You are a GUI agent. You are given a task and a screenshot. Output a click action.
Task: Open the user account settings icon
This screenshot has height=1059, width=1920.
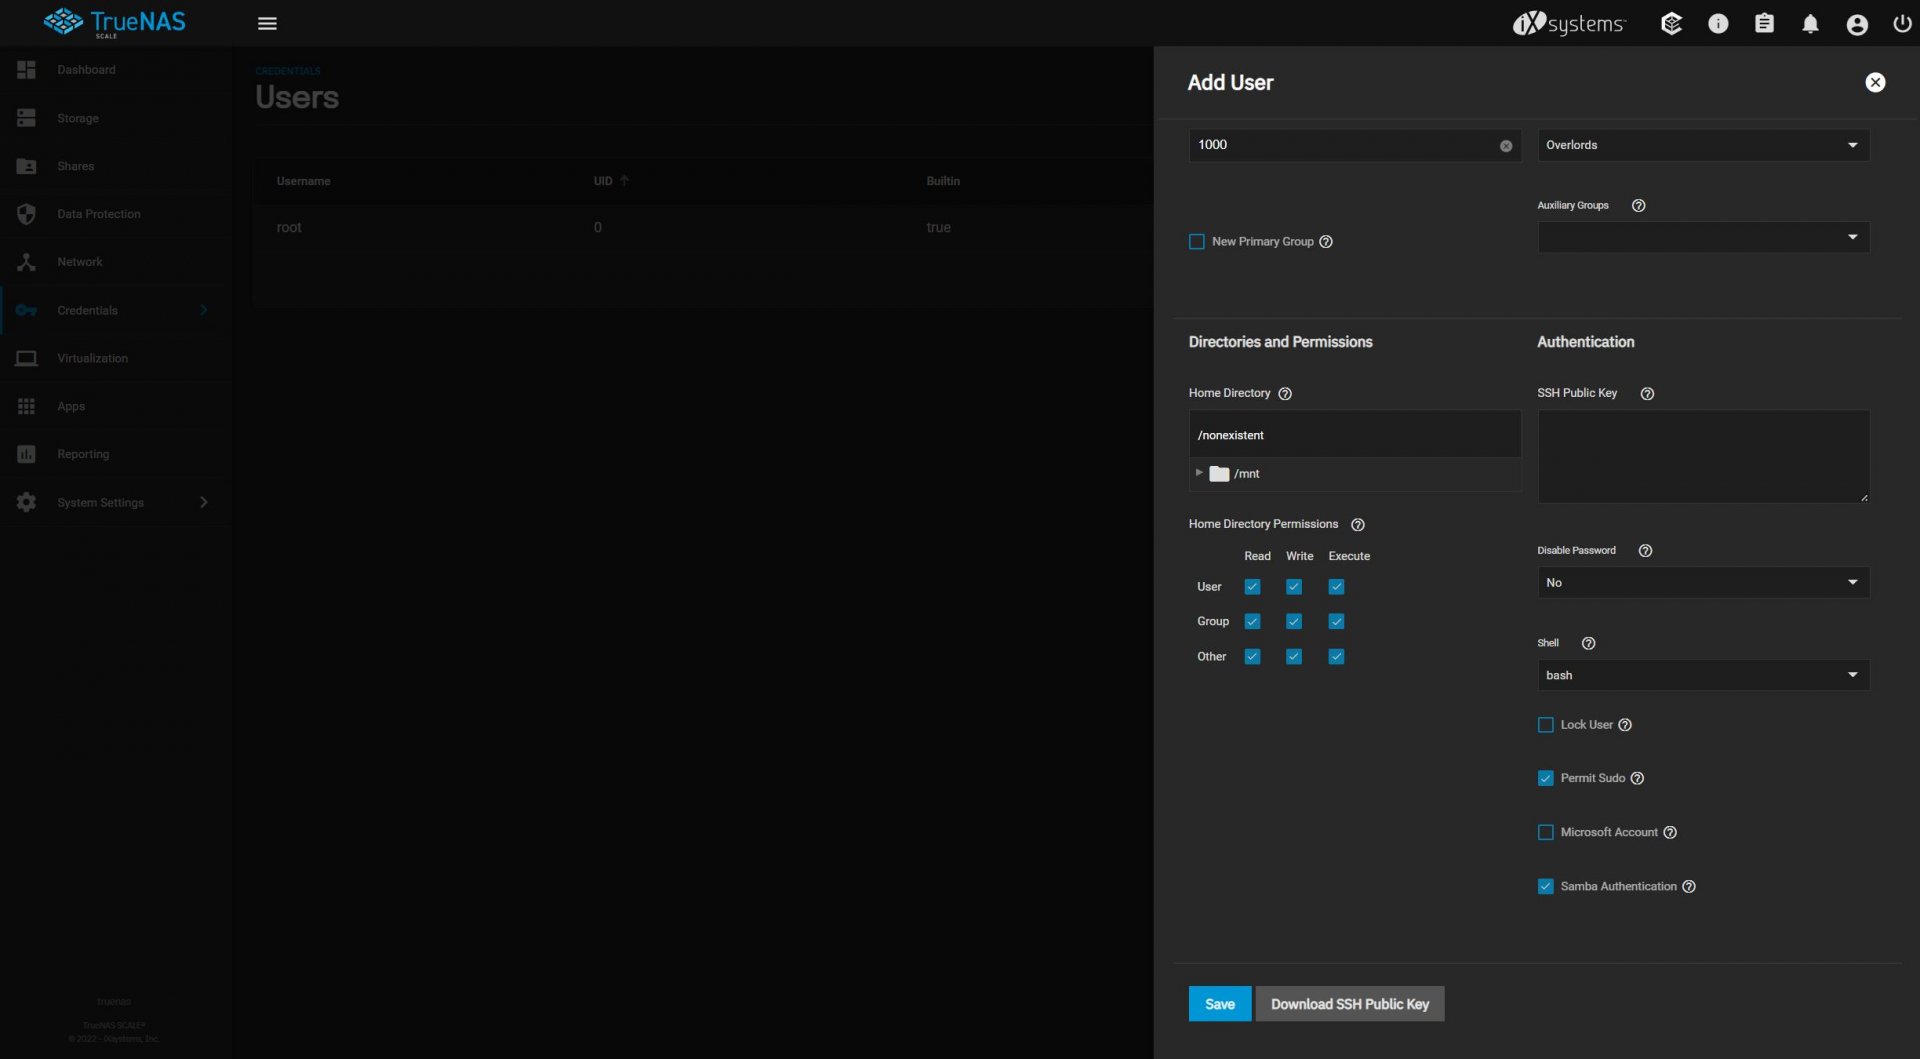pyautogui.click(x=1856, y=24)
